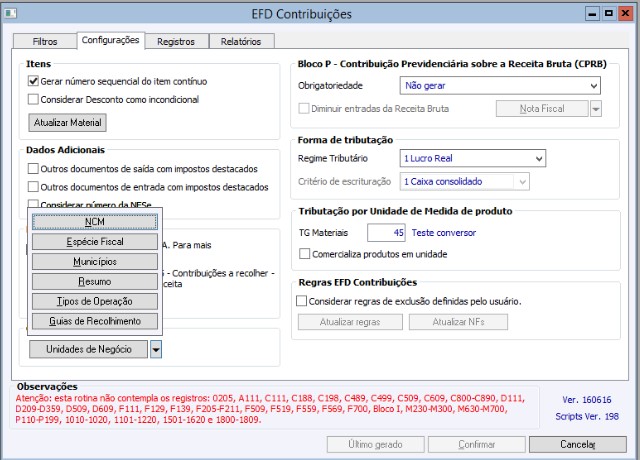Open the Regime Tributário dropdown
This screenshot has height=460, width=640.
473,158
